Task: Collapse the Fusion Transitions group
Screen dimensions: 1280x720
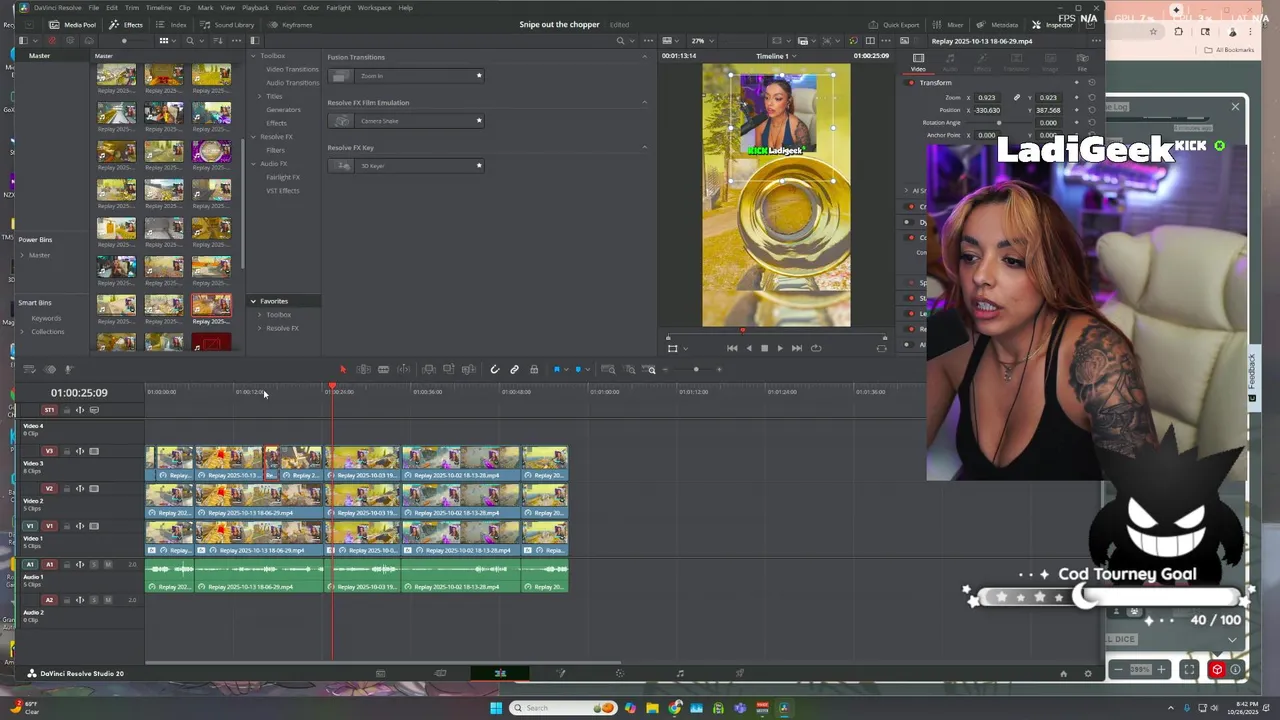Action: [x=644, y=57]
